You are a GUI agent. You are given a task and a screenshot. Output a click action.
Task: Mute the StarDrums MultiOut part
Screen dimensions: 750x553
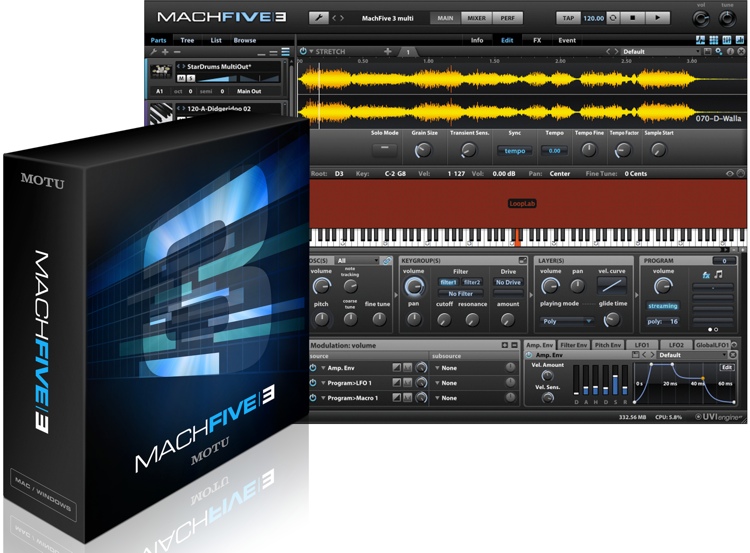coord(181,78)
